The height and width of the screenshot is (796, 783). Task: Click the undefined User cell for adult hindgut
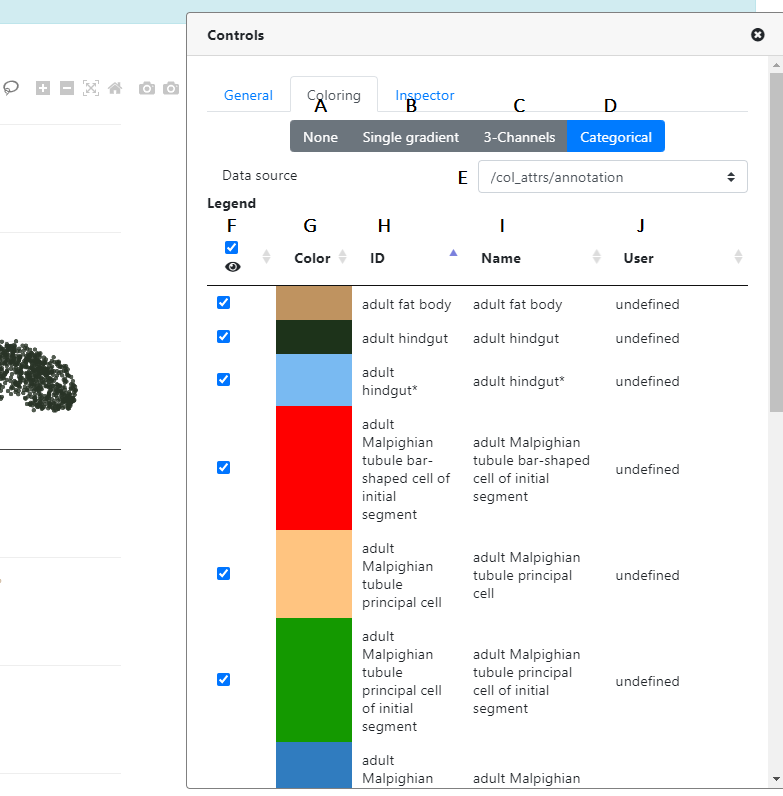pyautogui.click(x=647, y=338)
